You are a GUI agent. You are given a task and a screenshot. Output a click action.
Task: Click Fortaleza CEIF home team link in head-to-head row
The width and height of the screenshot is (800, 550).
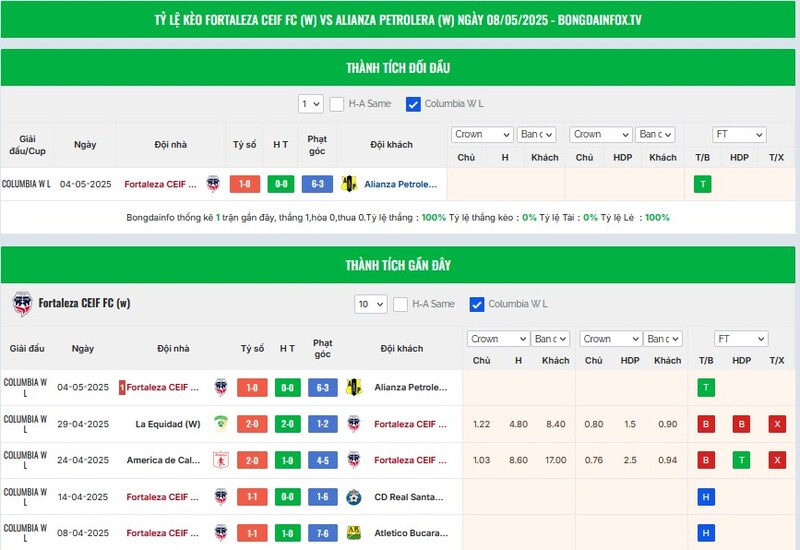(x=160, y=184)
